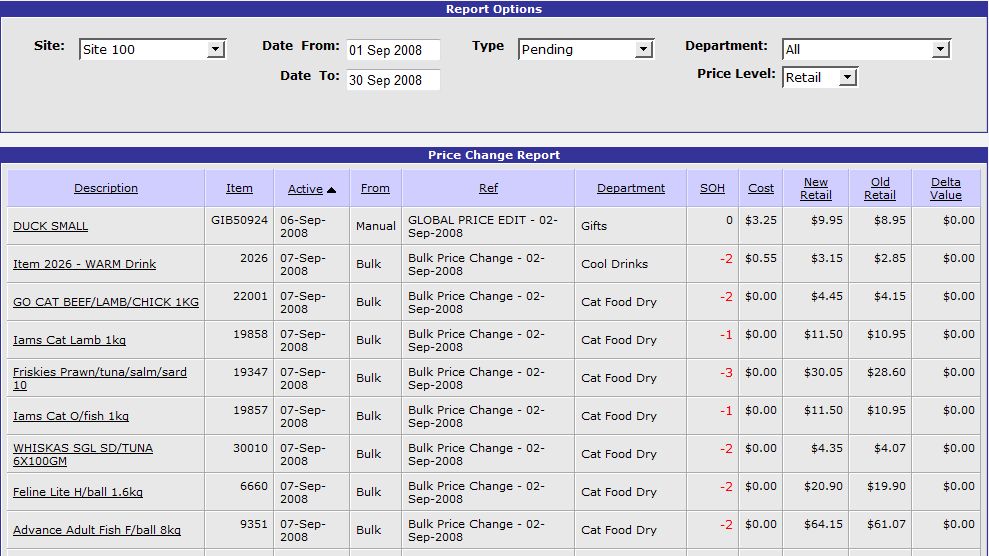Sort by the Ref column header

[x=488, y=188]
